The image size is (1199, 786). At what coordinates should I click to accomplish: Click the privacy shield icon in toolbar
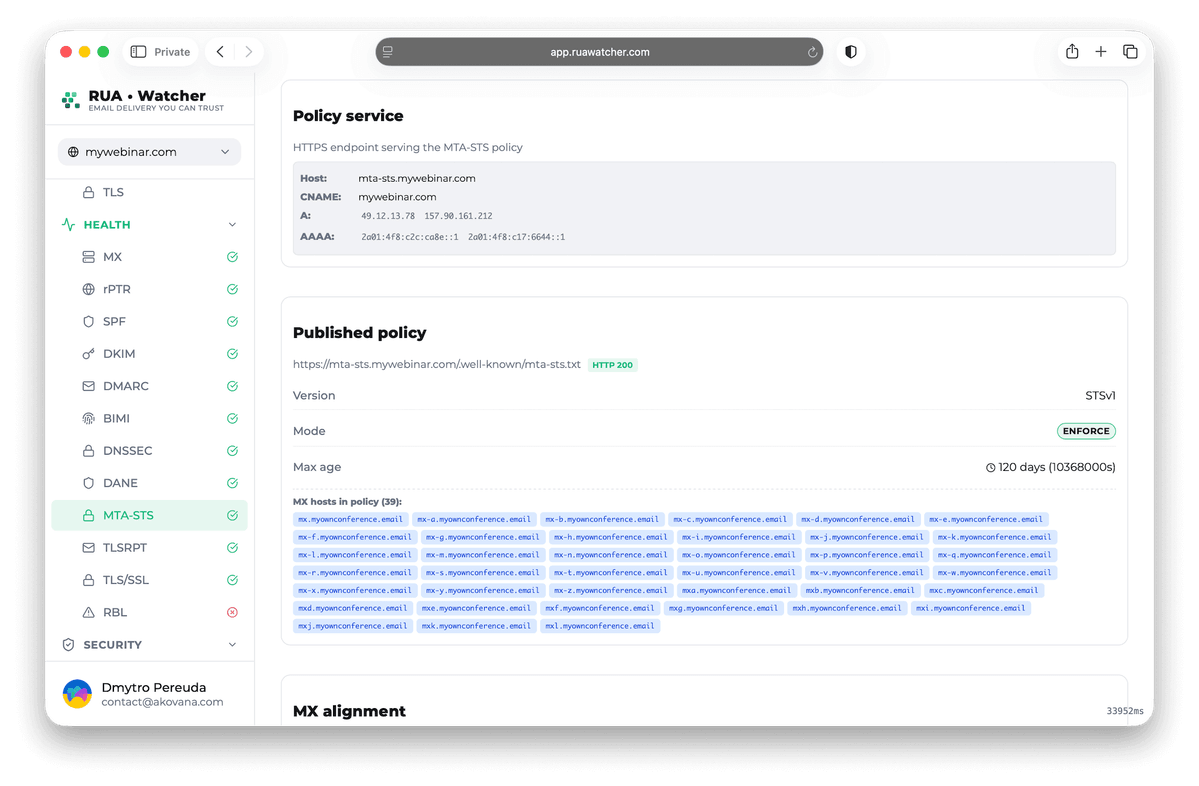pos(851,52)
